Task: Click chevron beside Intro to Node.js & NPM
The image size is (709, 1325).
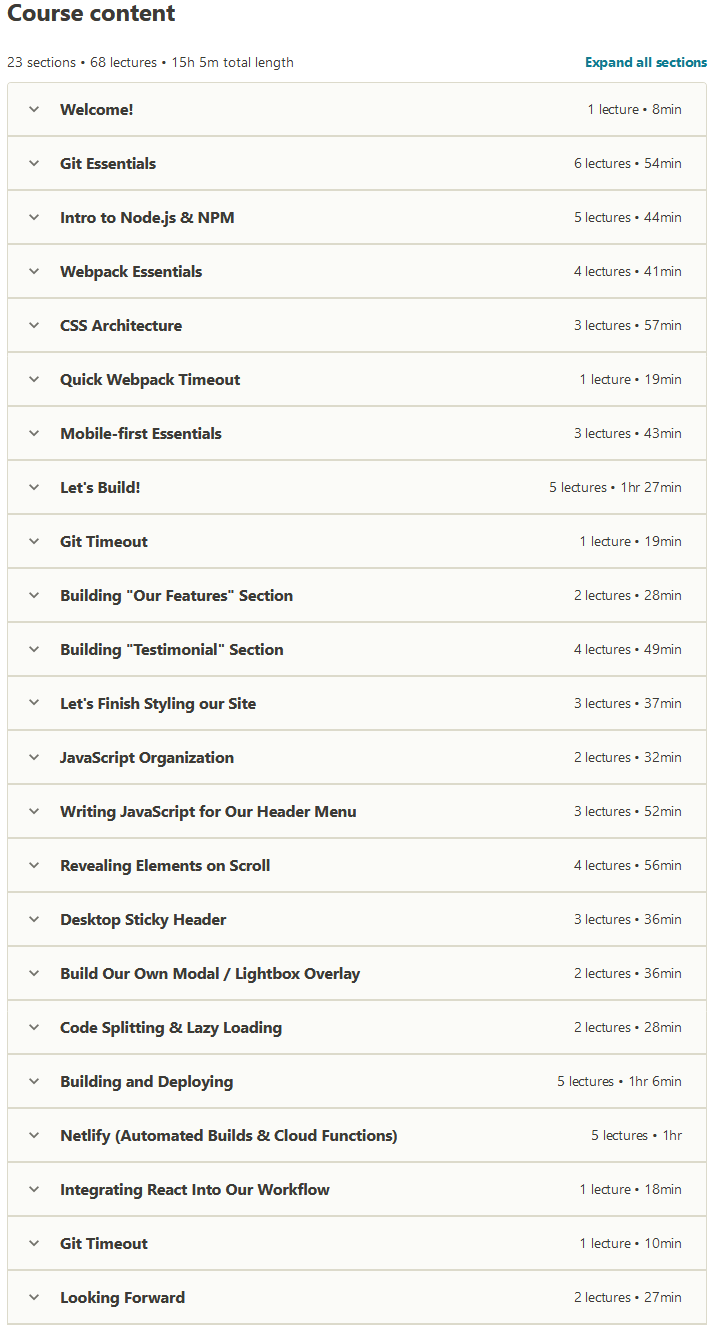Action: click(x=34, y=217)
